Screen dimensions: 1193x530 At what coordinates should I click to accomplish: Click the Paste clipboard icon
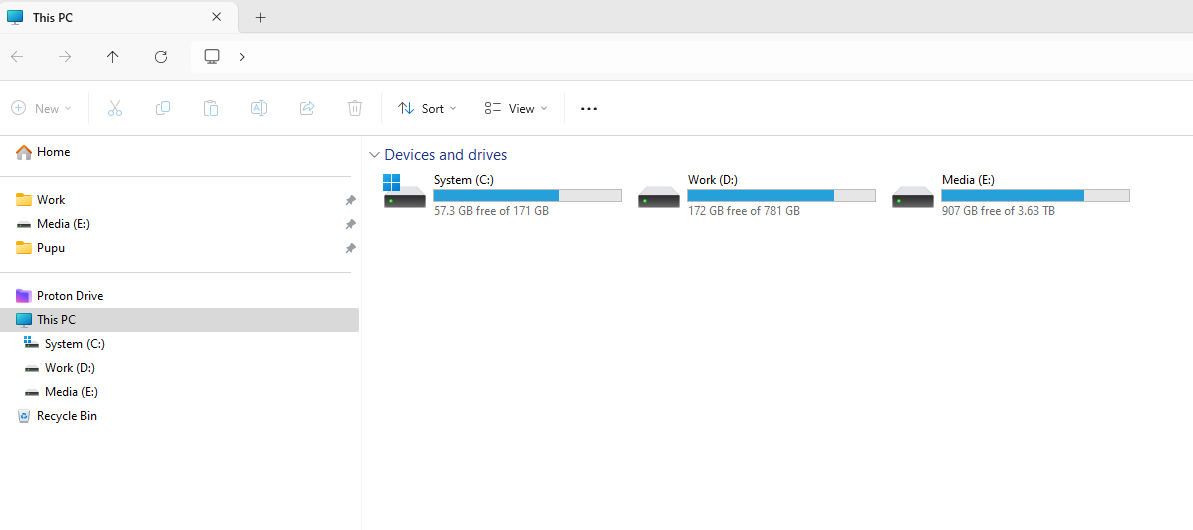click(211, 108)
